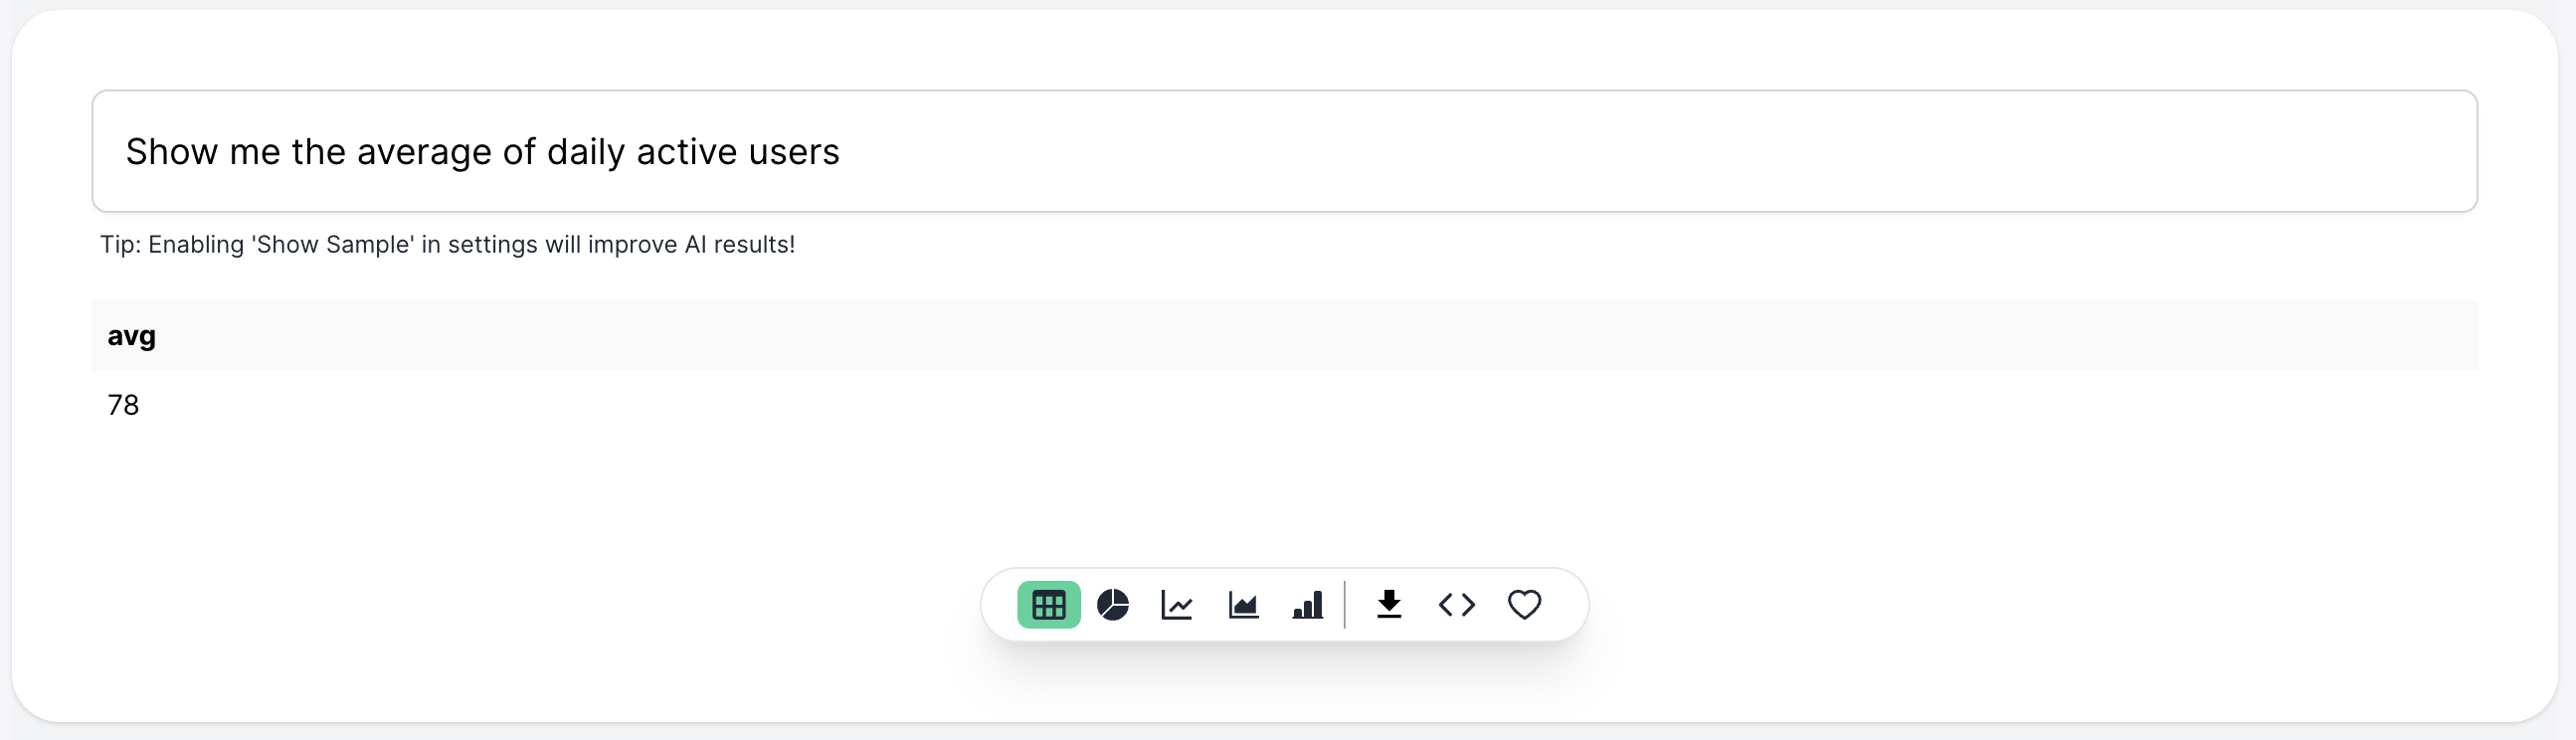Download the query results
2576x740 pixels.
(1389, 605)
